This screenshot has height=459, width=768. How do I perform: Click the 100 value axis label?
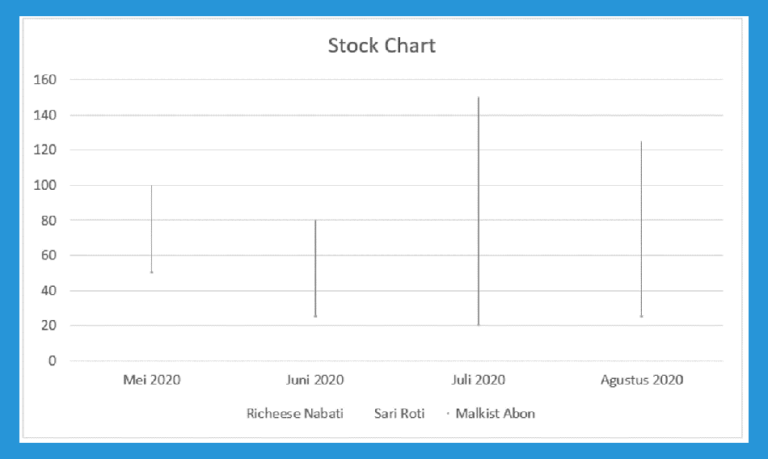pyautogui.click(x=45, y=185)
